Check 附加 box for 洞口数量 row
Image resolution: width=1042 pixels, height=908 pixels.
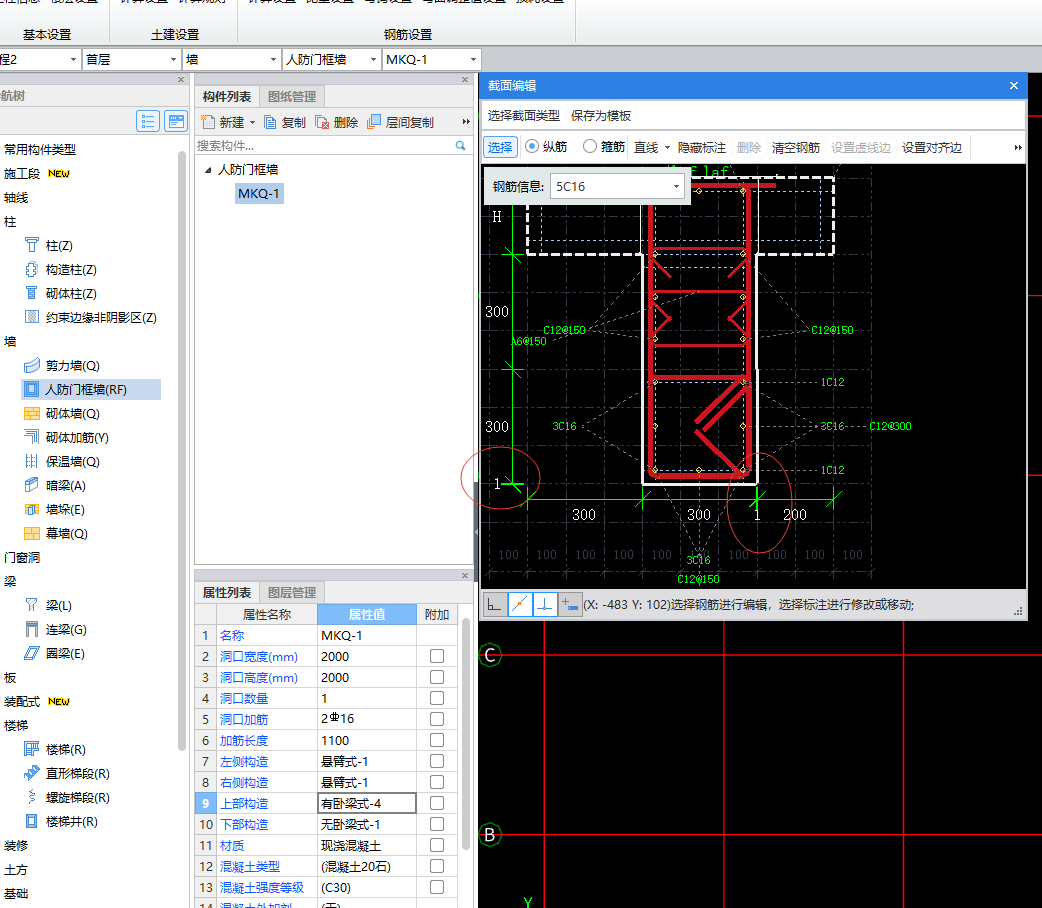437,698
